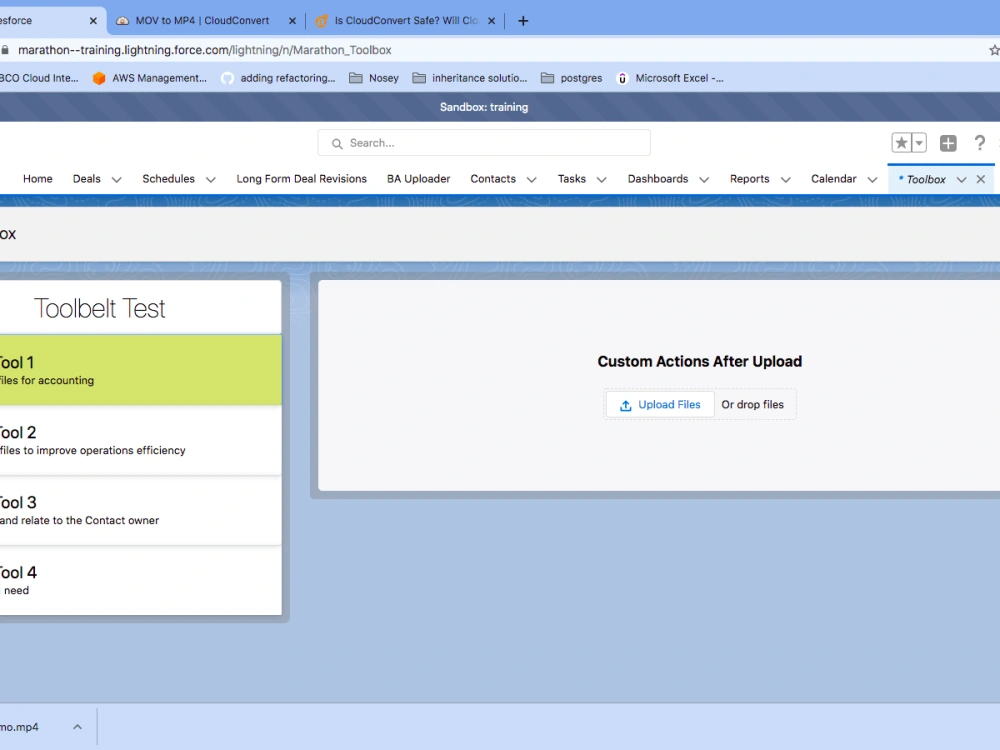Open the Contacts nav tab
This screenshot has height=750, width=1000.
(493, 179)
